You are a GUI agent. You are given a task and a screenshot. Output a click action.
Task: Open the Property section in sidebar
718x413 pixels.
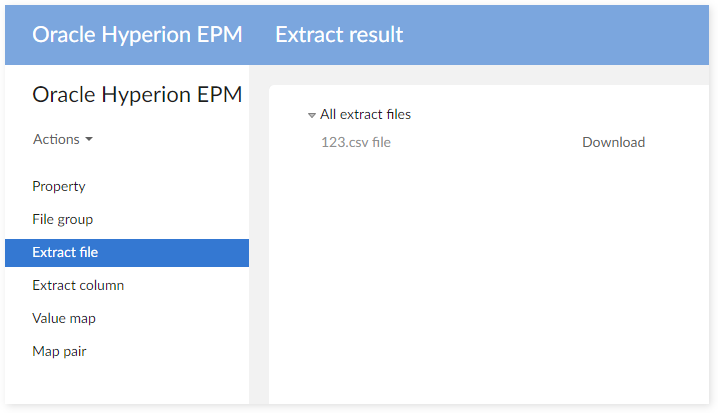pyautogui.click(x=59, y=186)
